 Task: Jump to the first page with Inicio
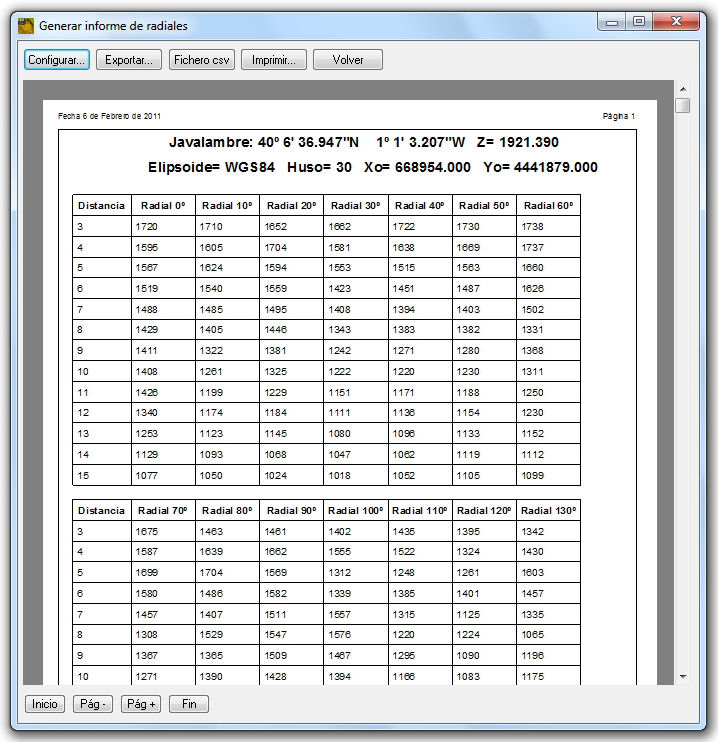pyautogui.click(x=44, y=704)
